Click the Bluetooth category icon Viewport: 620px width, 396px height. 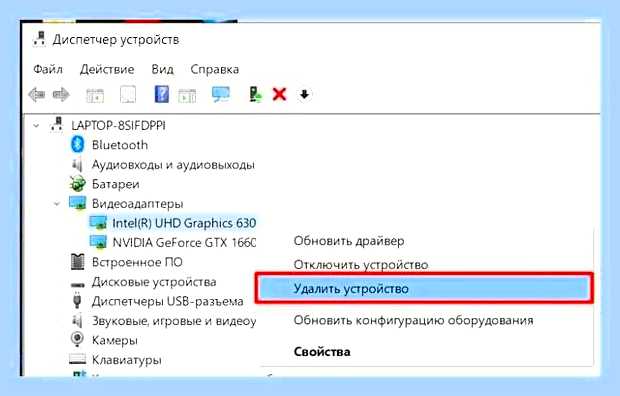78,144
